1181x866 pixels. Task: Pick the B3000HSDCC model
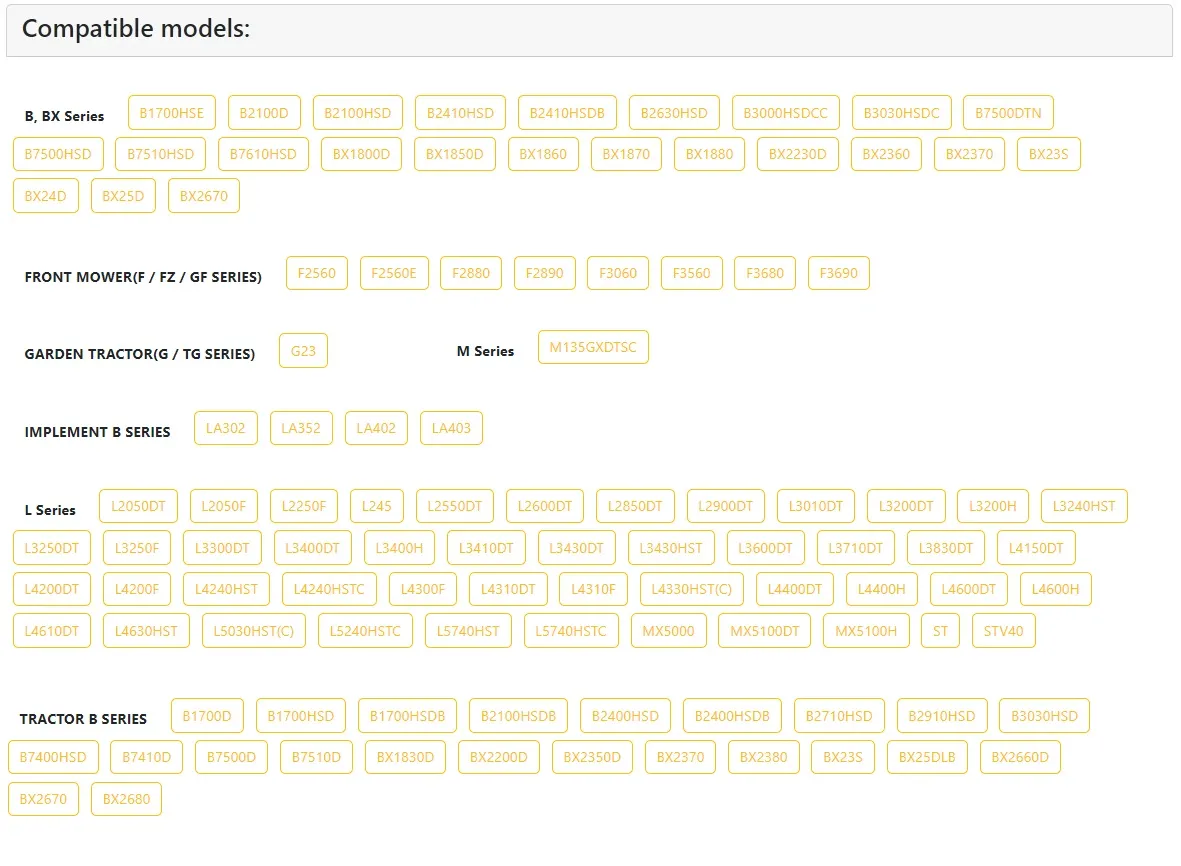point(786,113)
